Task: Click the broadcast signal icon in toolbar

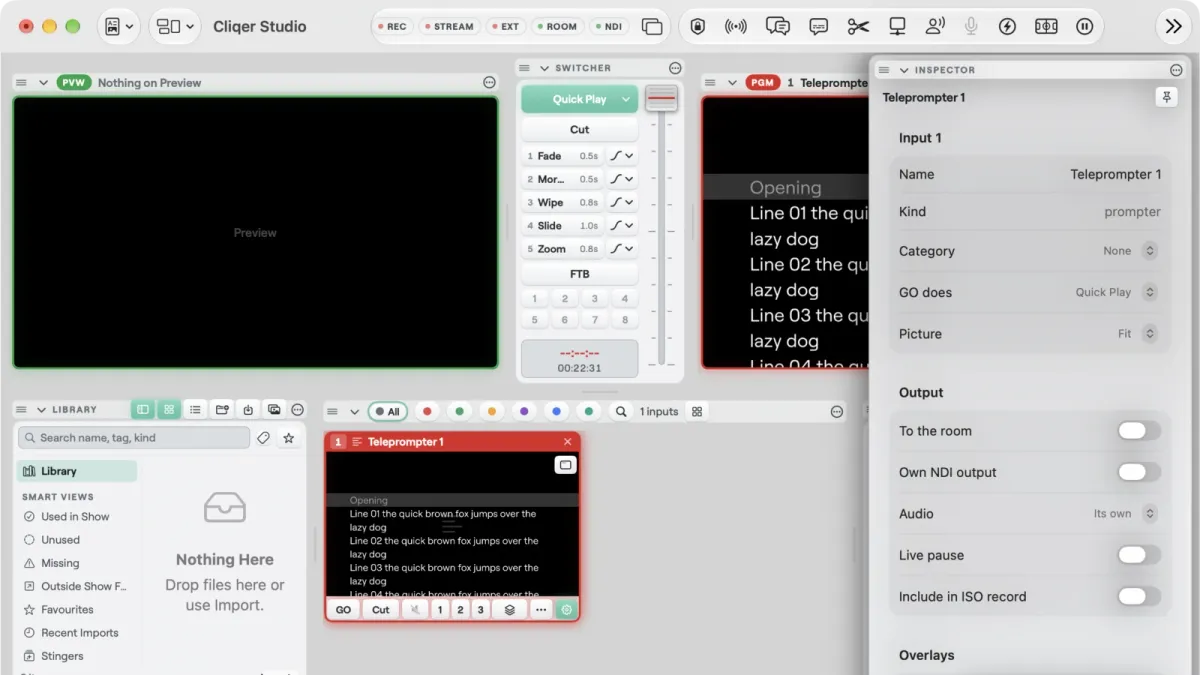Action: pyautogui.click(x=736, y=27)
